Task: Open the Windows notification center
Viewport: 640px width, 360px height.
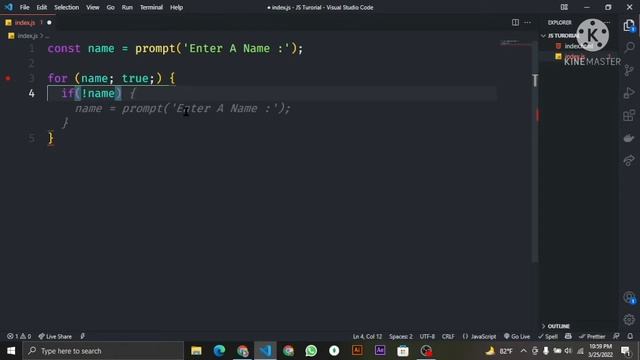Action: click(x=625, y=351)
